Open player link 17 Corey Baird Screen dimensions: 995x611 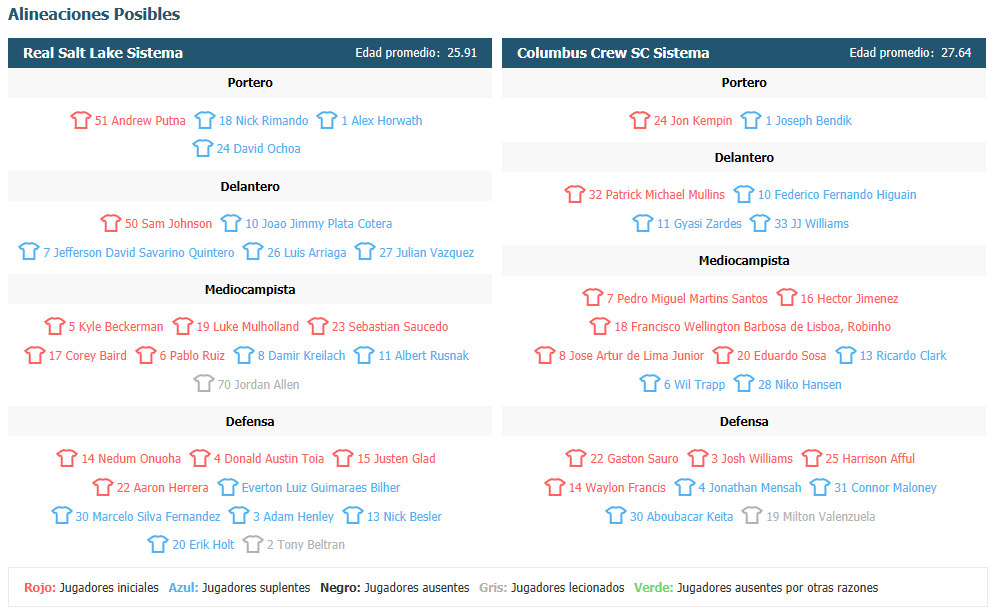pos(88,356)
